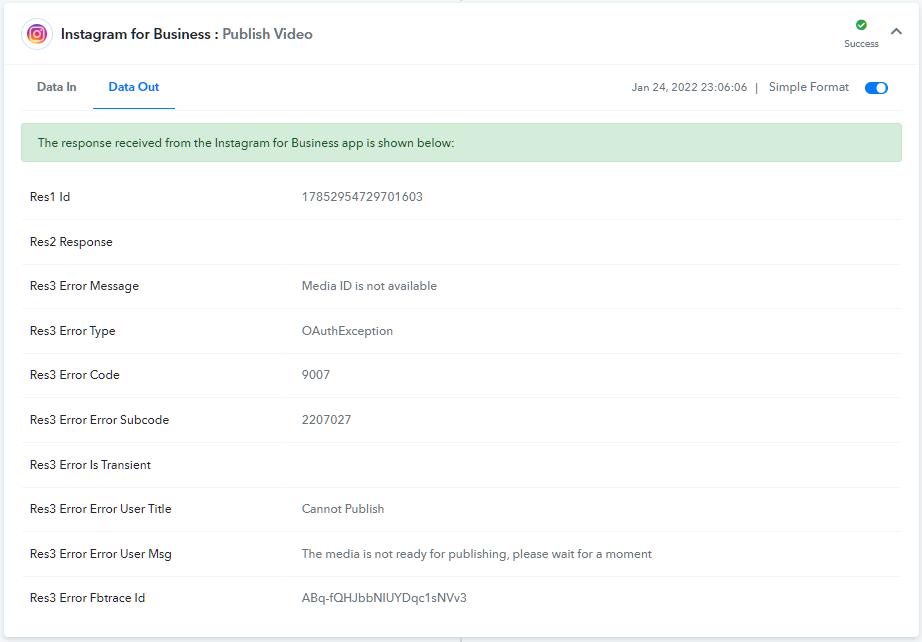Click the Simple Format label
Viewport: 922px width, 642px height.
[809, 87]
